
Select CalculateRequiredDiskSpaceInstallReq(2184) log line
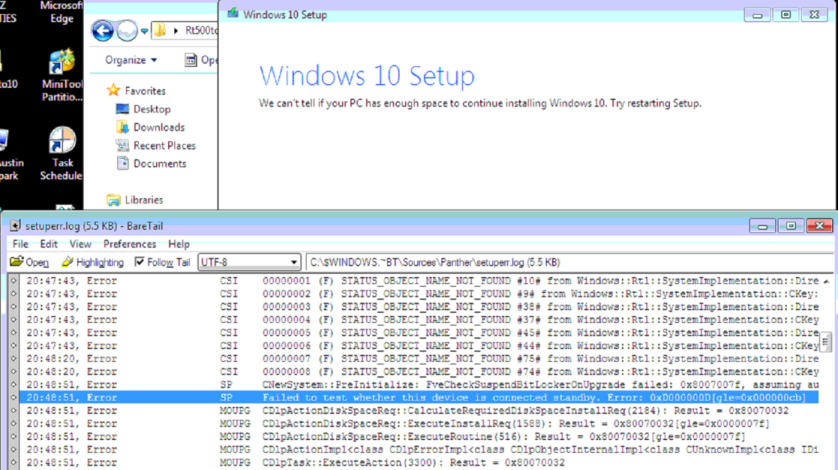pos(419,411)
